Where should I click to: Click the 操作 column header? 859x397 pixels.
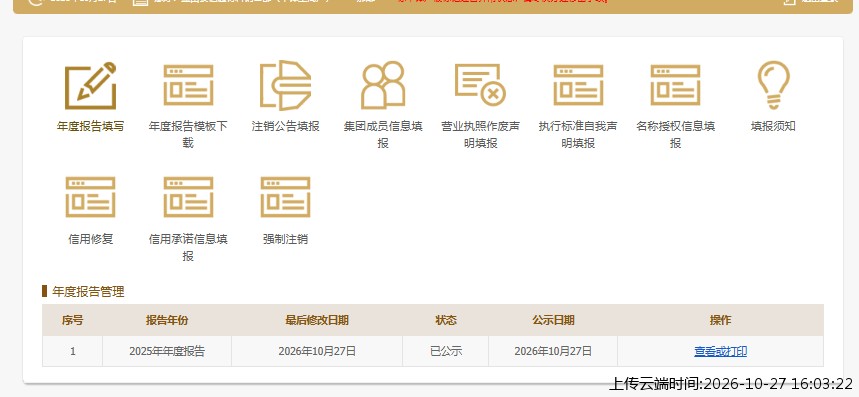tap(720, 320)
